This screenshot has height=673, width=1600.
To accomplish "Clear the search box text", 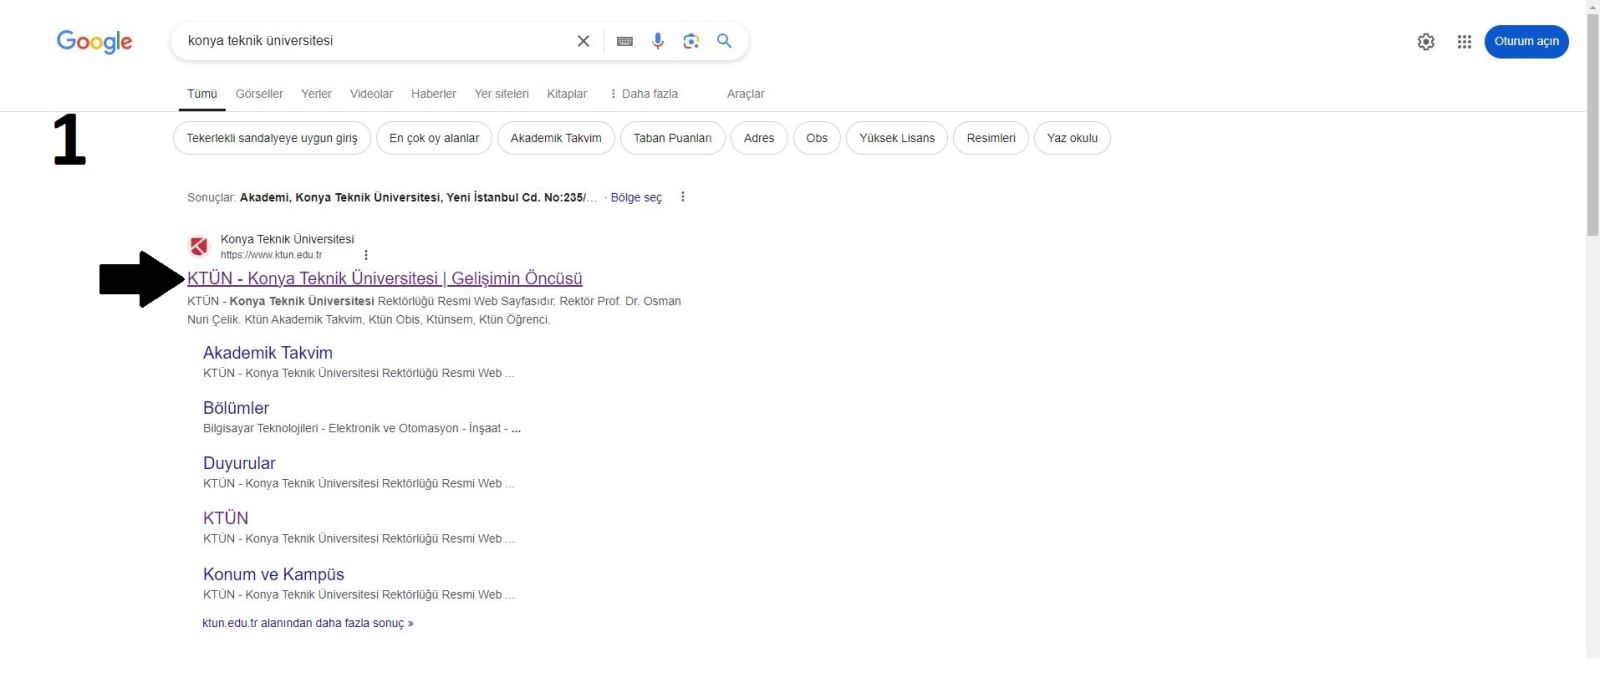I will point(583,41).
